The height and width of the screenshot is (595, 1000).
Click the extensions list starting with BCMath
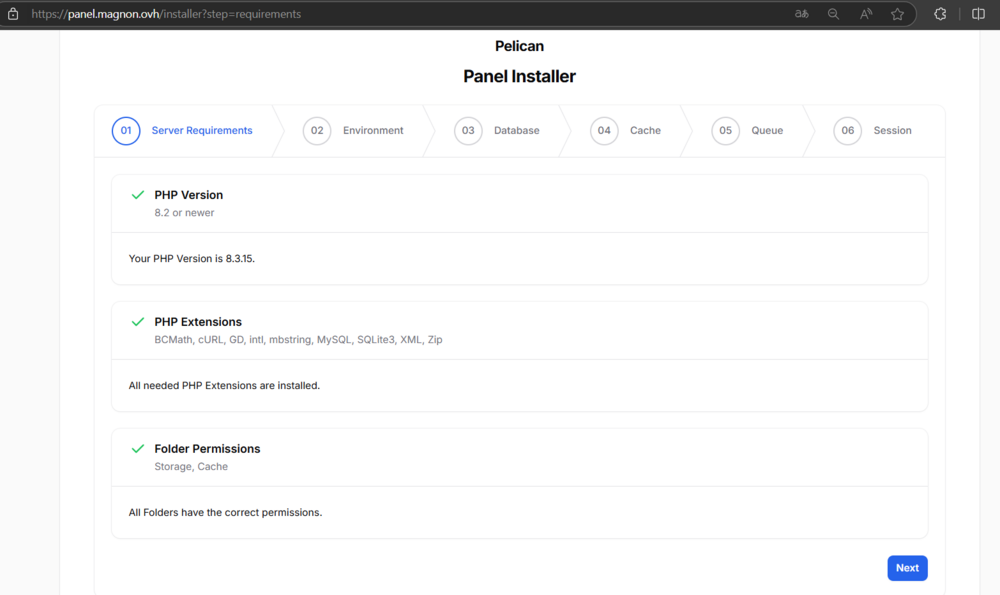(x=298, y=340)
